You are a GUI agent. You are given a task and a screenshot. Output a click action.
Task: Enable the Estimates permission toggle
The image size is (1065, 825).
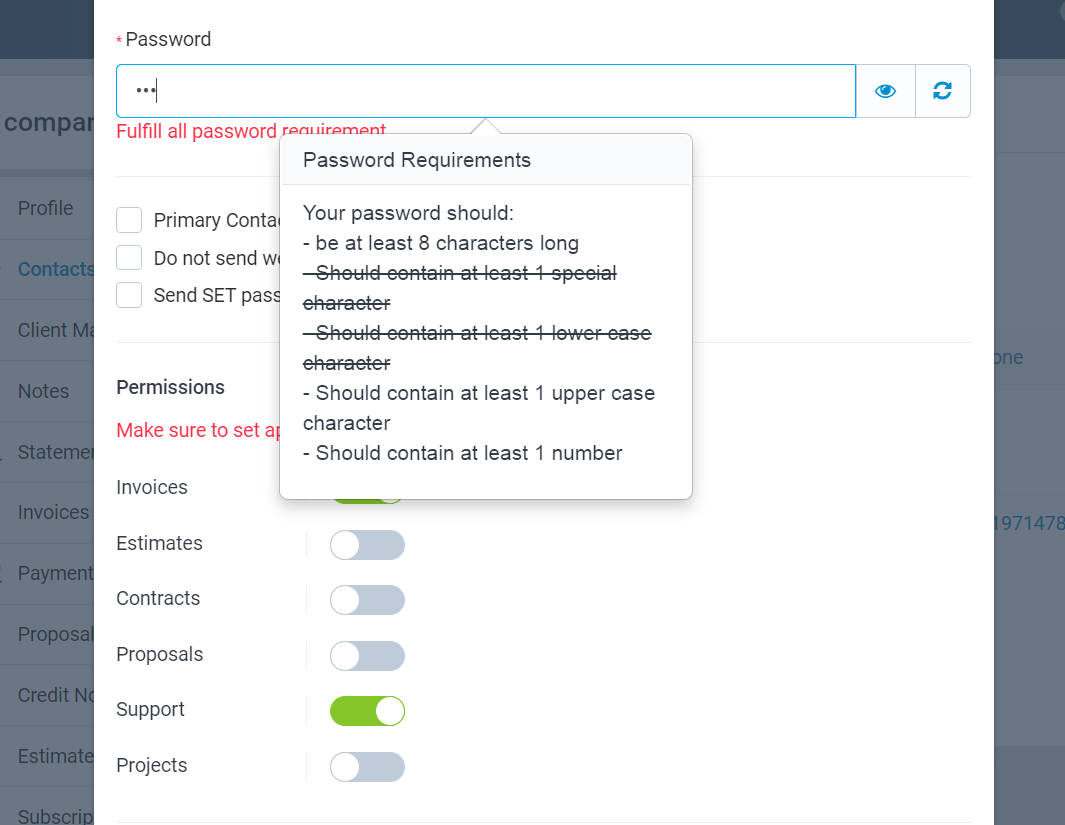(367, 544)
